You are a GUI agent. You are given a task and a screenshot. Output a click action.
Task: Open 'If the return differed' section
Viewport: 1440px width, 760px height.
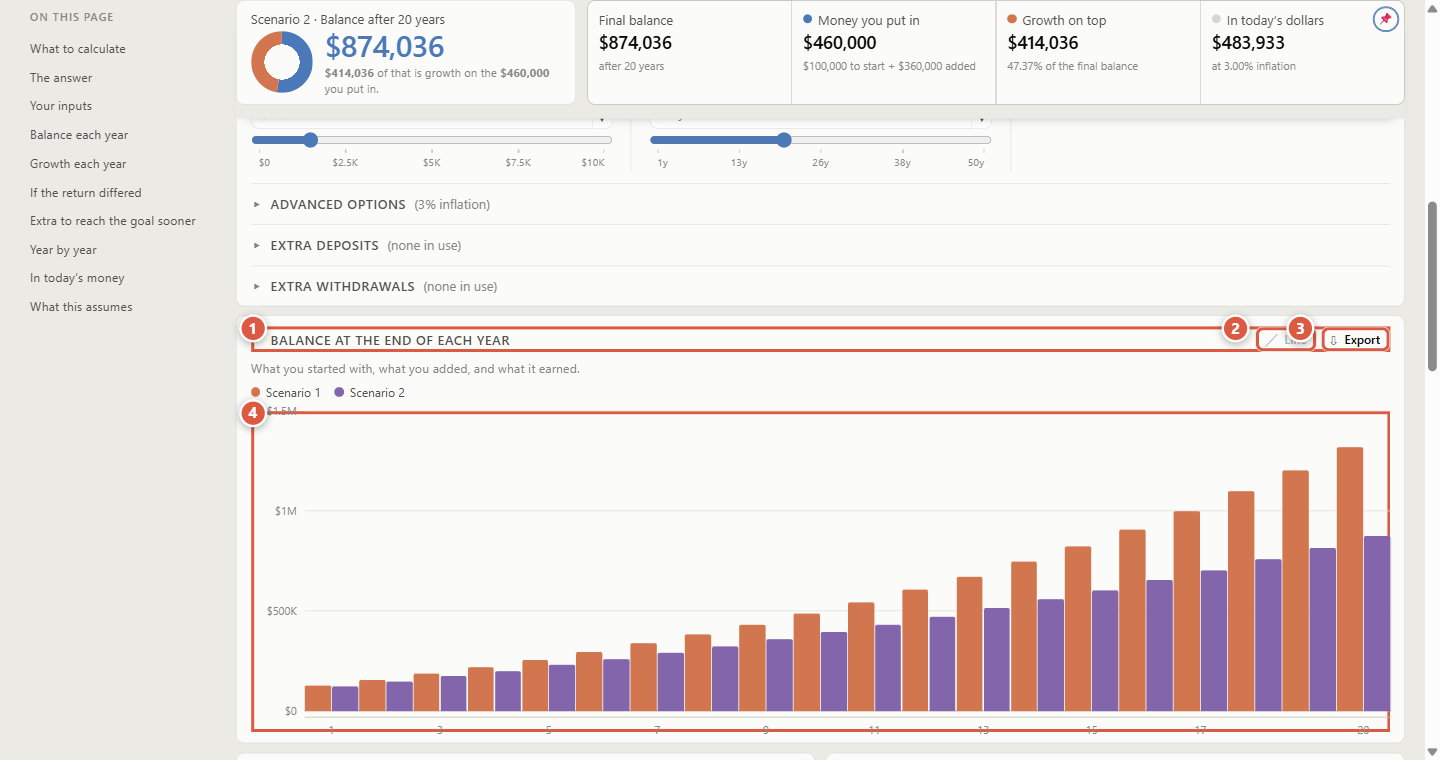click(86, 193)
